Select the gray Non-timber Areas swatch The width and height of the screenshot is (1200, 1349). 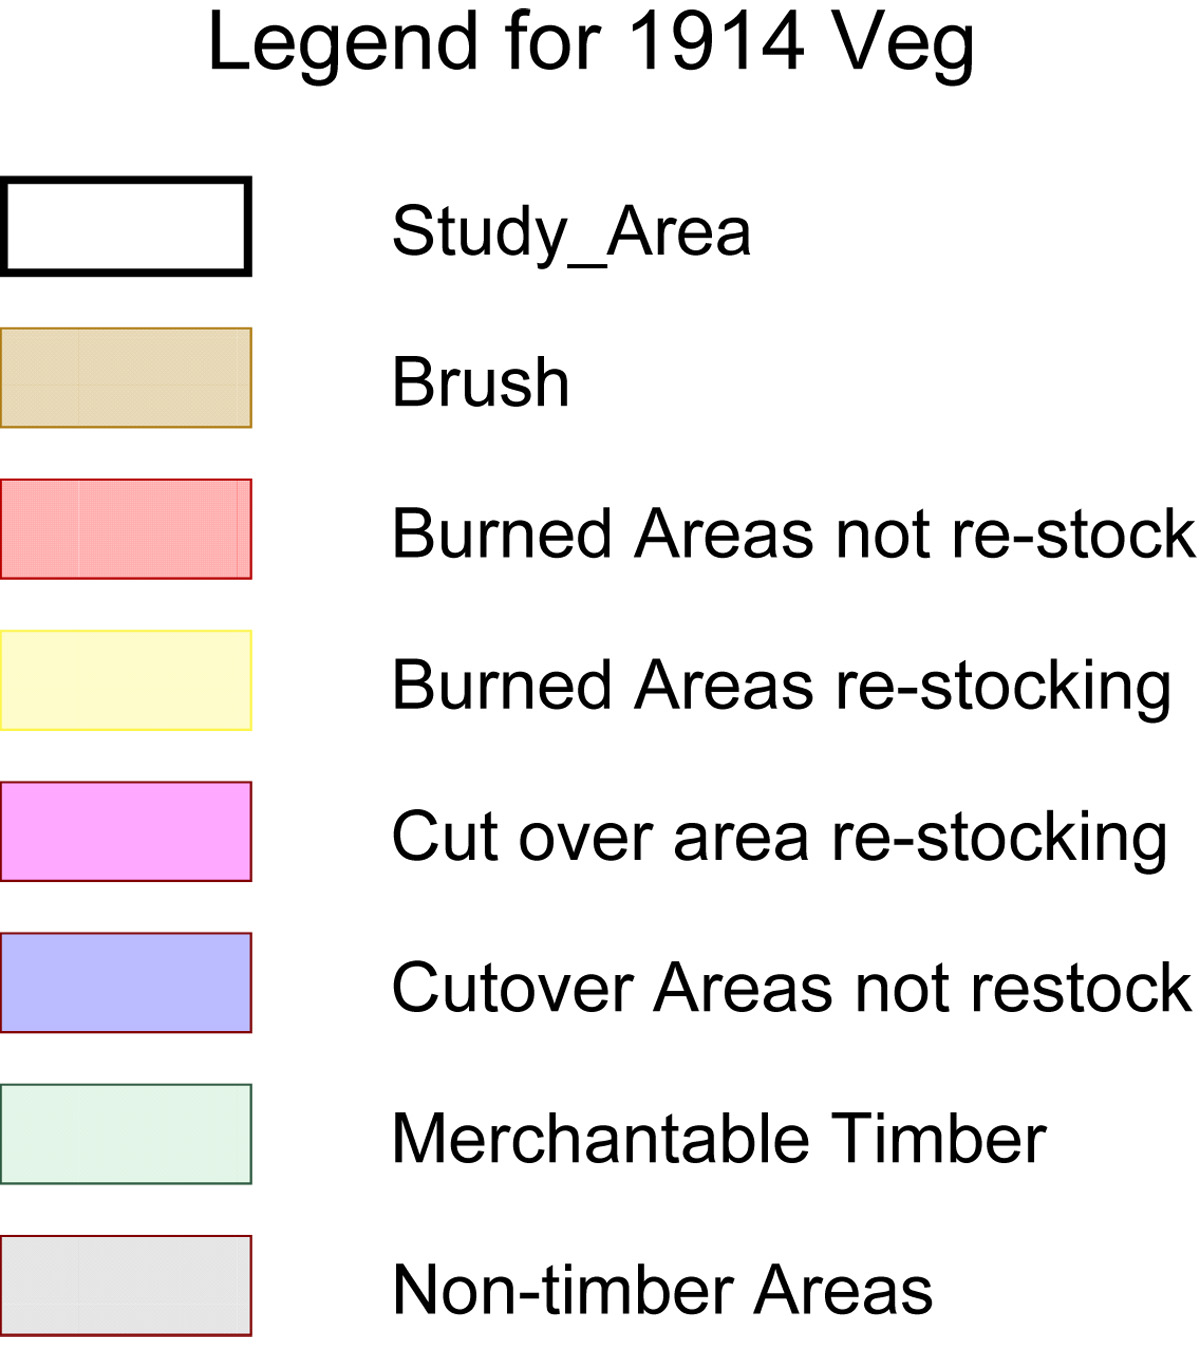click(126, 1286)
